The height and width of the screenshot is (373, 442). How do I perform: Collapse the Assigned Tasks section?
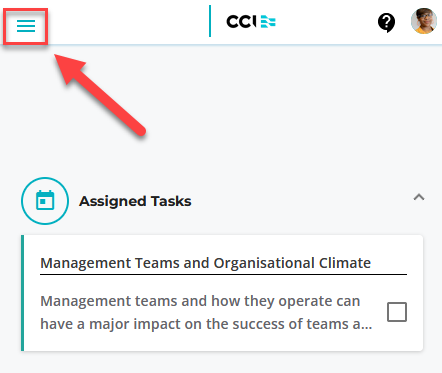click(x=419, y=197)
